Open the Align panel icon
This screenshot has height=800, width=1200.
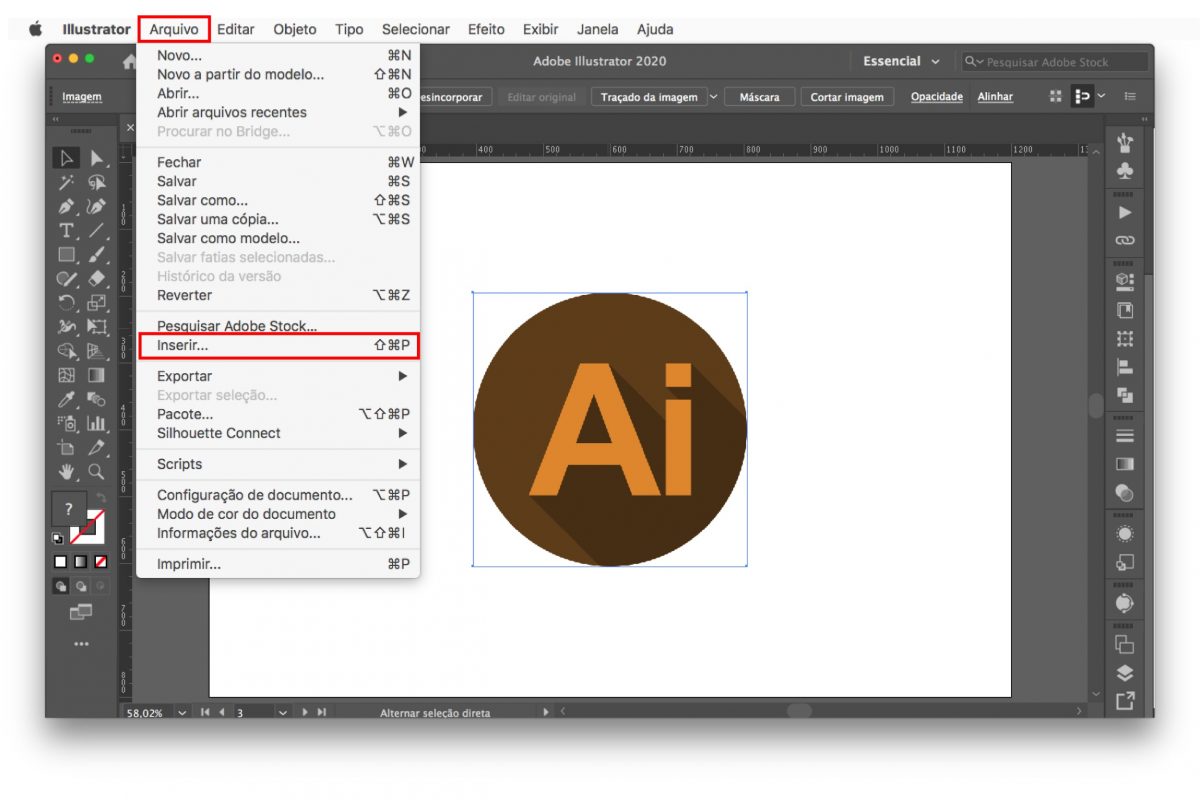[x=1125, y=367]
